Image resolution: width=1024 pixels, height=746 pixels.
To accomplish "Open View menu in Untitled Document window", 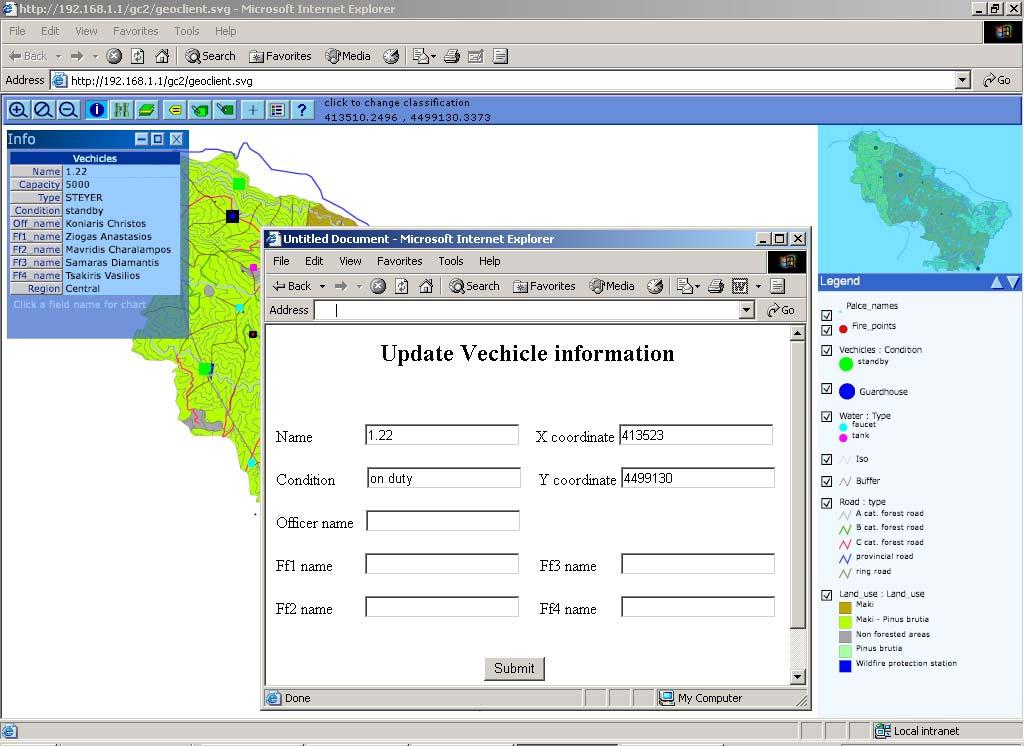I will [350, 261].
